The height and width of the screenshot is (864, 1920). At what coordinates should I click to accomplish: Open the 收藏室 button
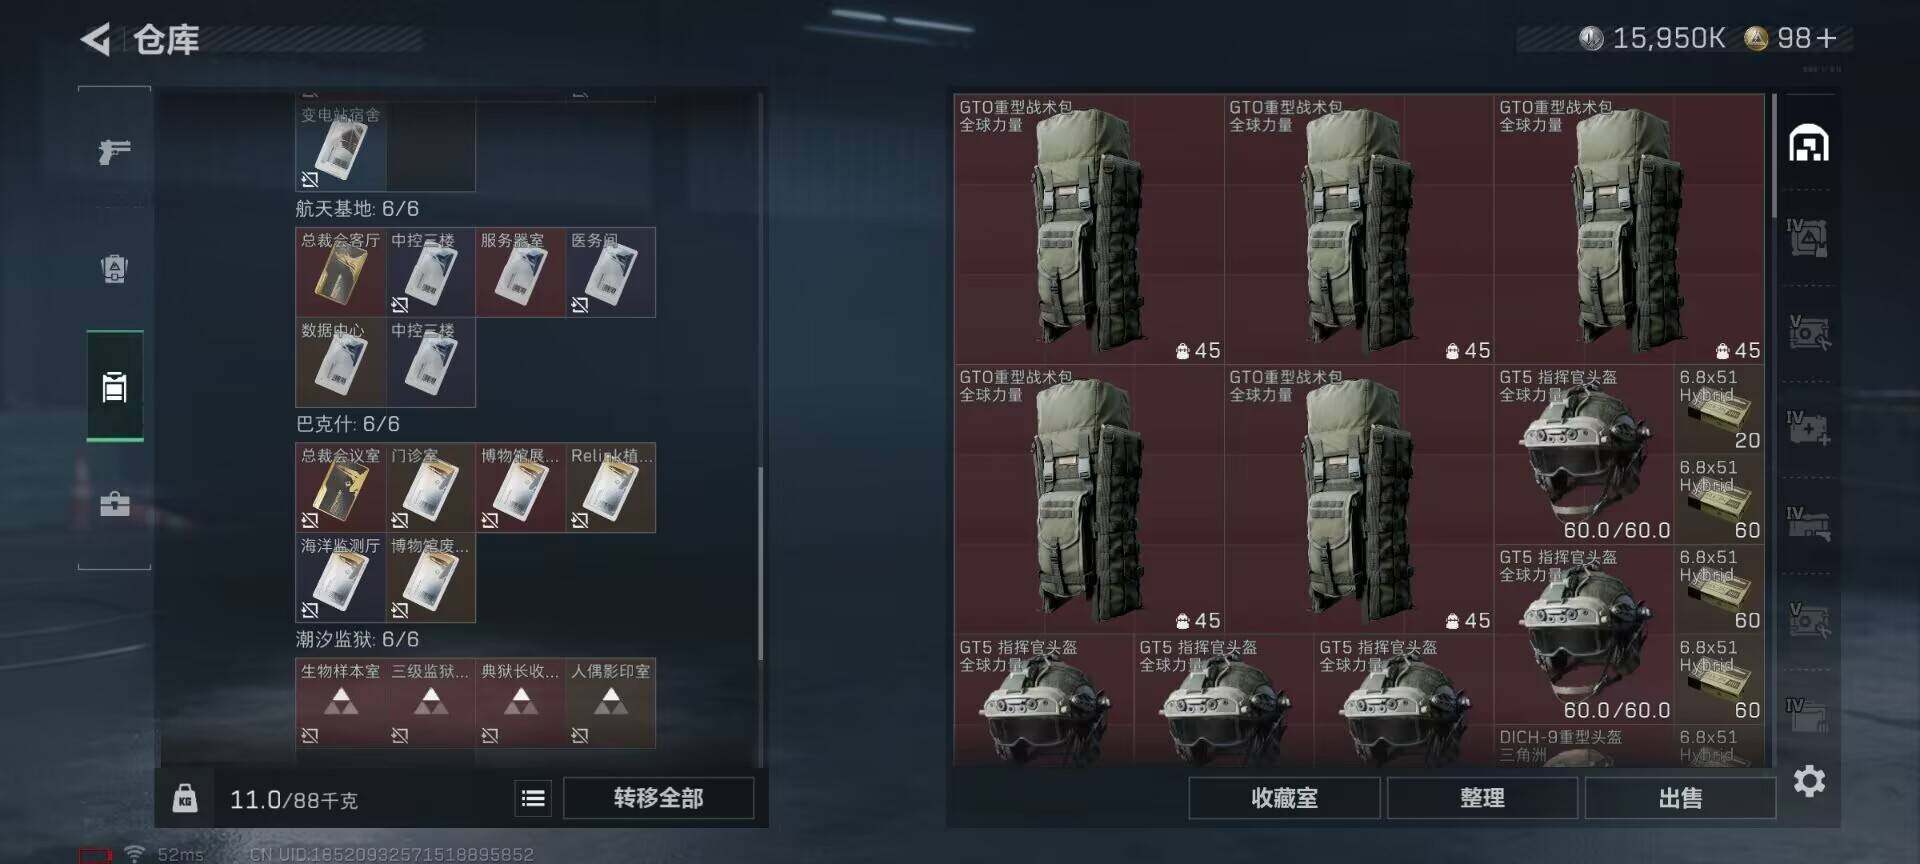point(1284,798)
